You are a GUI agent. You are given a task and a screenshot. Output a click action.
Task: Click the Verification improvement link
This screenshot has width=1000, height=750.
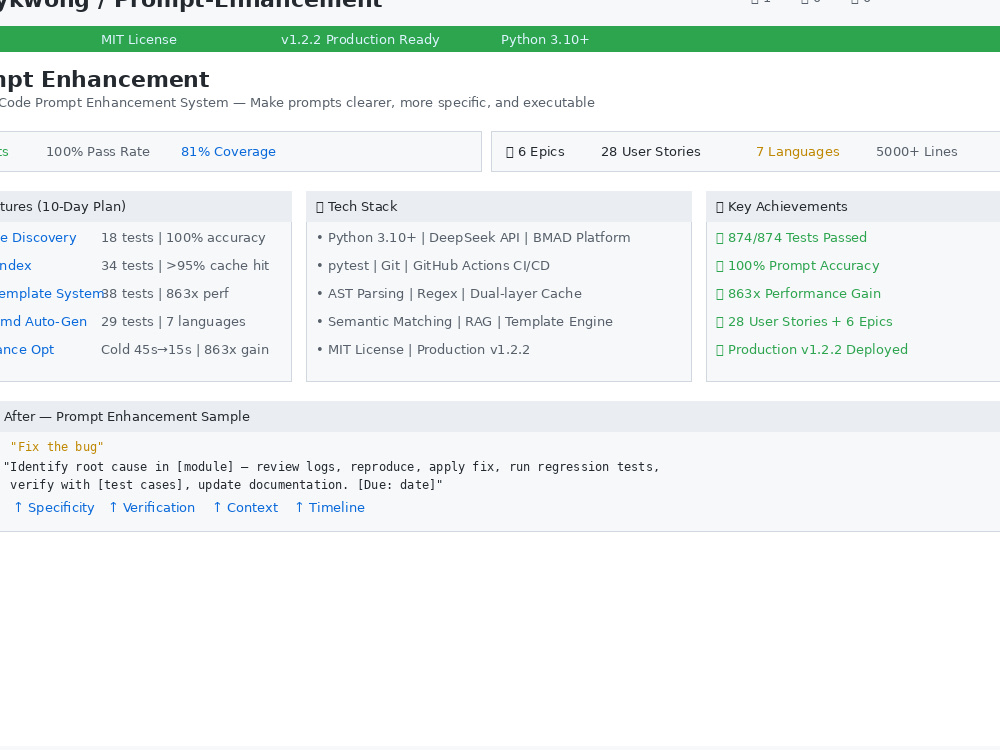pos(152,508)
